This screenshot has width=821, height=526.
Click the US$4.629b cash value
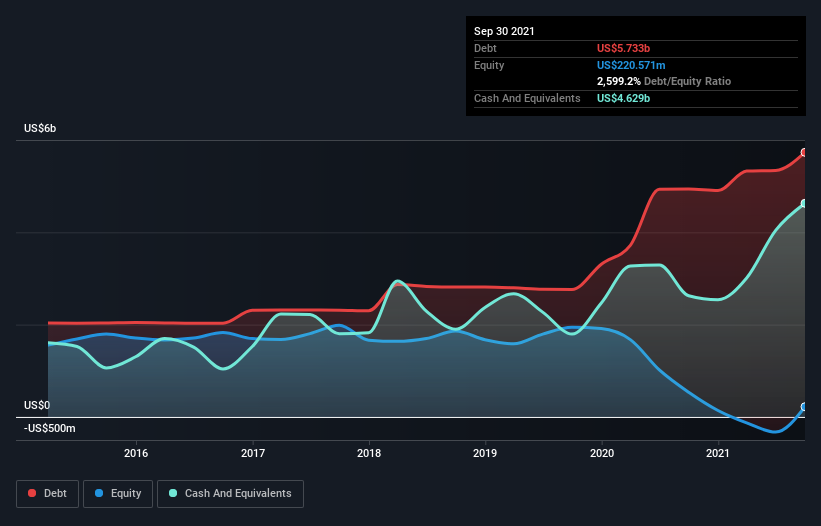[x=624, y=98]
